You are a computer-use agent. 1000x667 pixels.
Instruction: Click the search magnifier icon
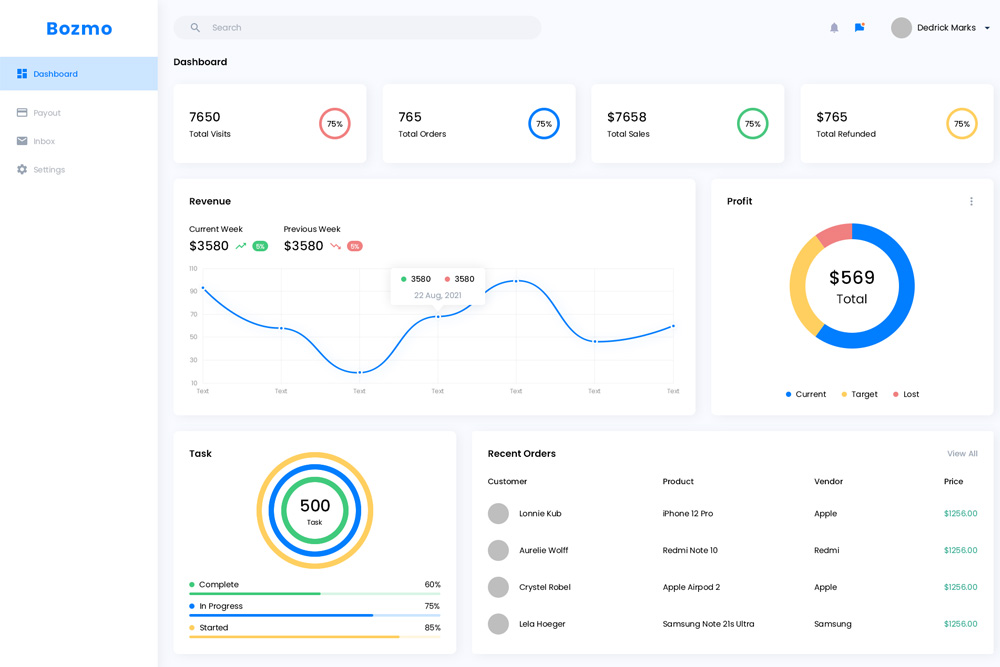point(195,28)
